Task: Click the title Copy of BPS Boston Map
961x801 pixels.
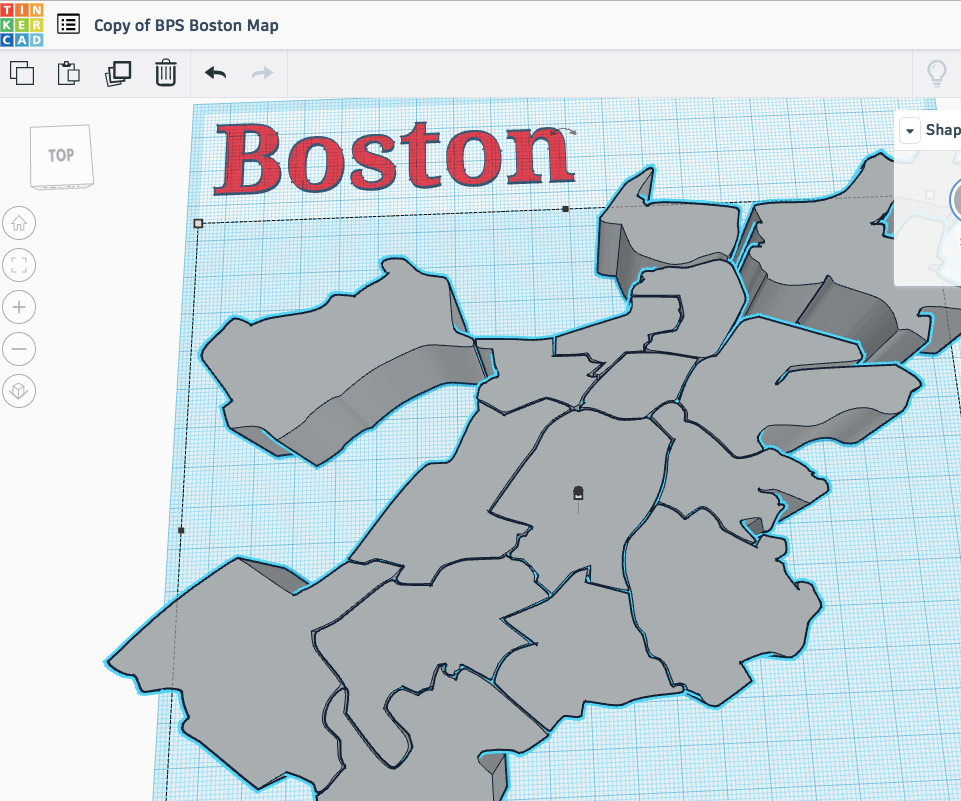Action: click(185, 24)
